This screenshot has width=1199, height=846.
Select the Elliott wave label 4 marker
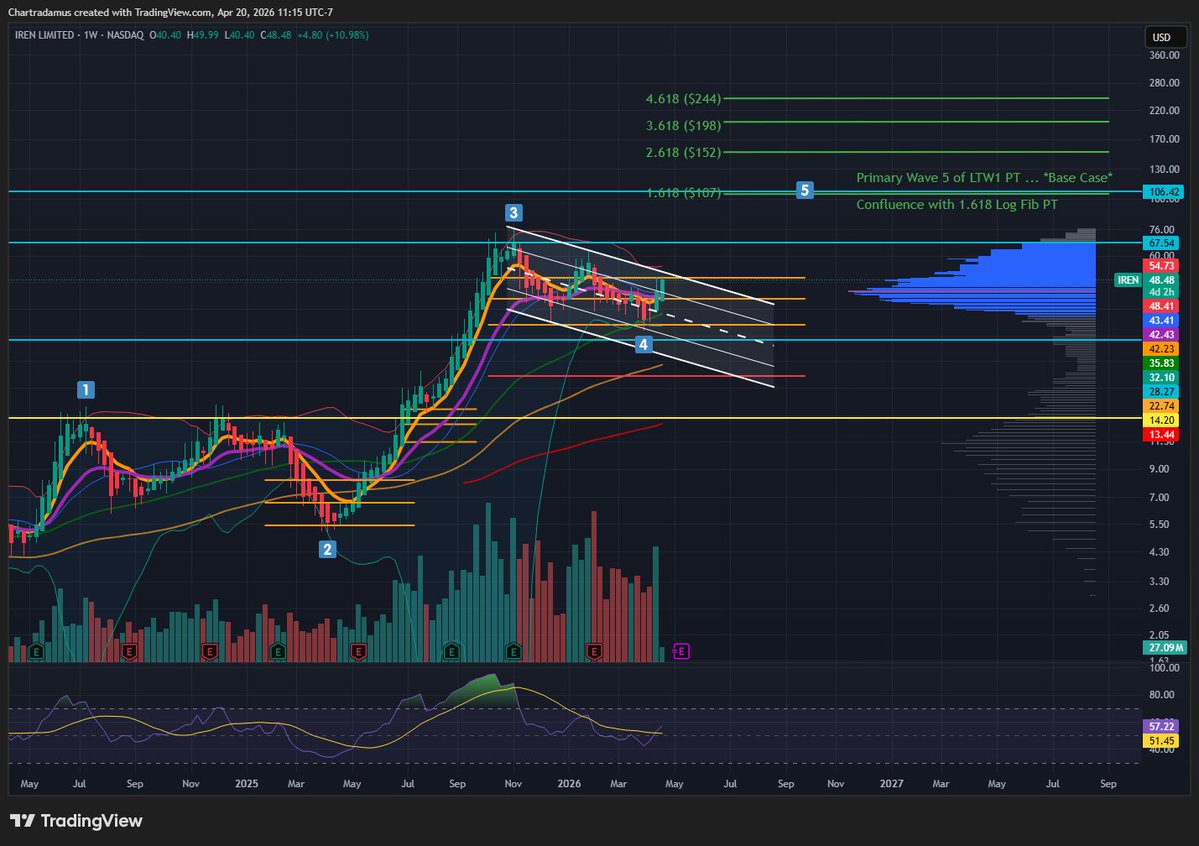coord(643,344)
